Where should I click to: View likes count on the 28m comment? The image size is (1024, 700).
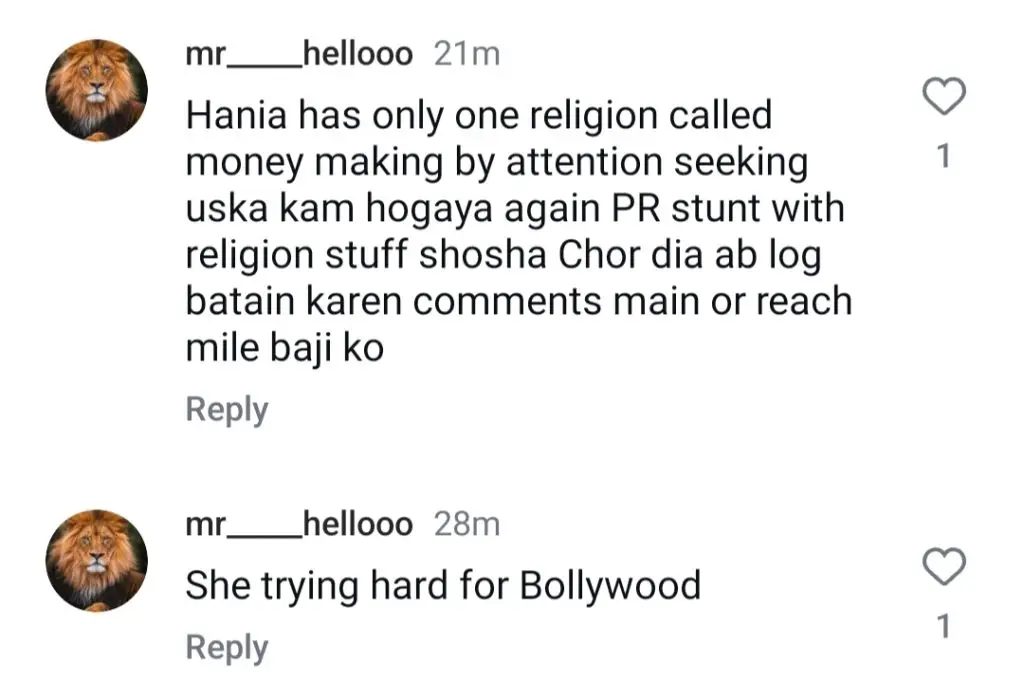pyautogui.click(x=943, y=626)
